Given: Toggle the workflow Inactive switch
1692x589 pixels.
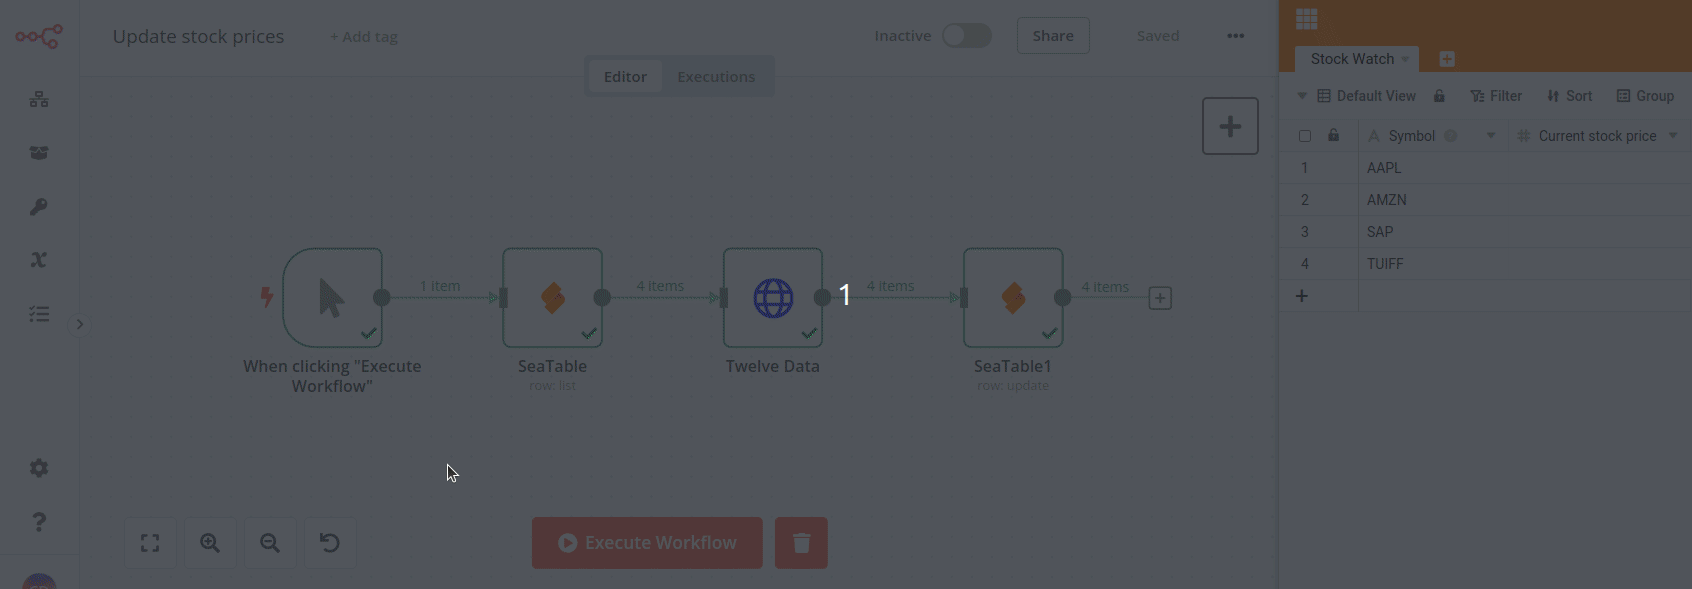Looking at the screenshot, I should pyautogui.click(x=966, y=36).
